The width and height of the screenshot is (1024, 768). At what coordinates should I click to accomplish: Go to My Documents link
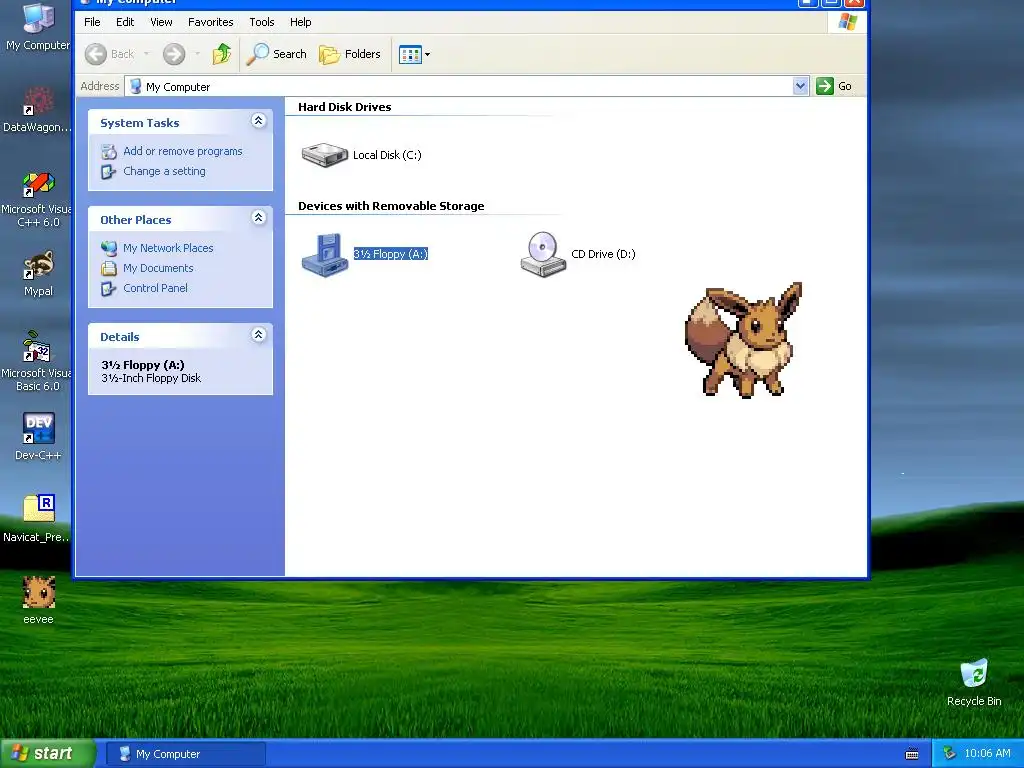(x=159, y=268)
